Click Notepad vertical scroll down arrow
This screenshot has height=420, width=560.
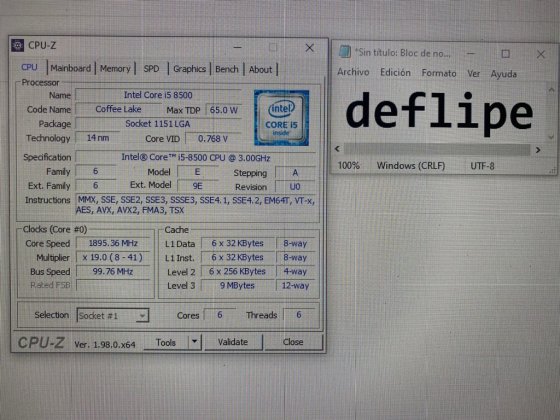tap(551, 137)
